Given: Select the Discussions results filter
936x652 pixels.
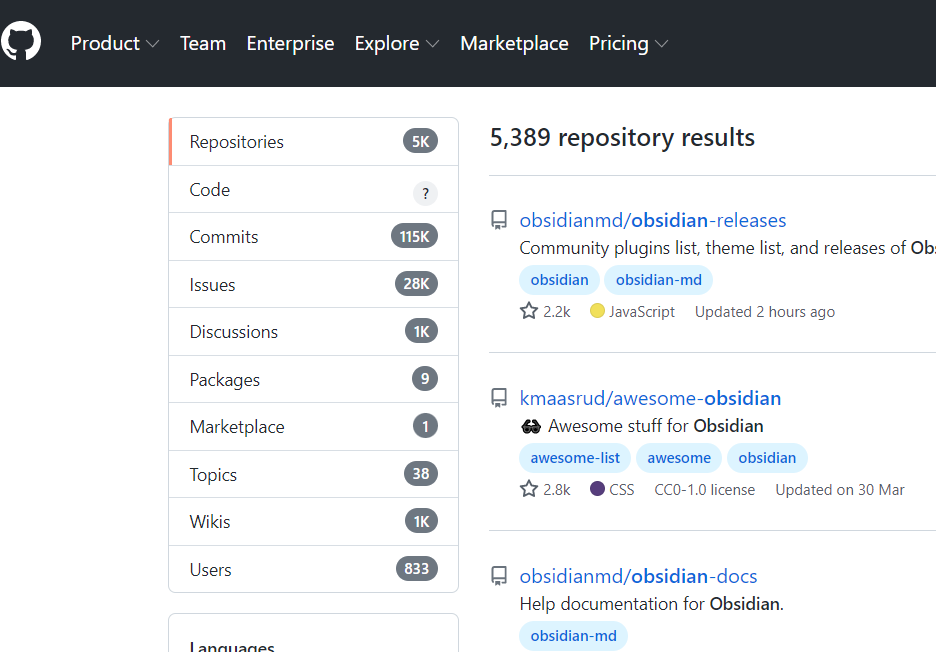Looking at the screenshot, I should [x=313, y=331].
